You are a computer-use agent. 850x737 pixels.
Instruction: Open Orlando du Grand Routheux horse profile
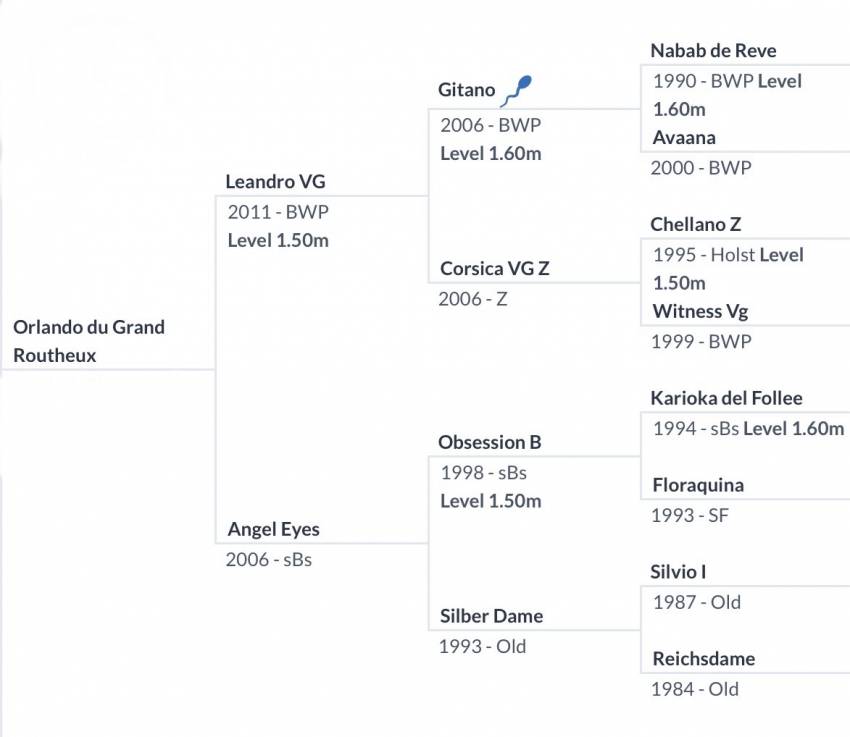click(x=89, y=341)
